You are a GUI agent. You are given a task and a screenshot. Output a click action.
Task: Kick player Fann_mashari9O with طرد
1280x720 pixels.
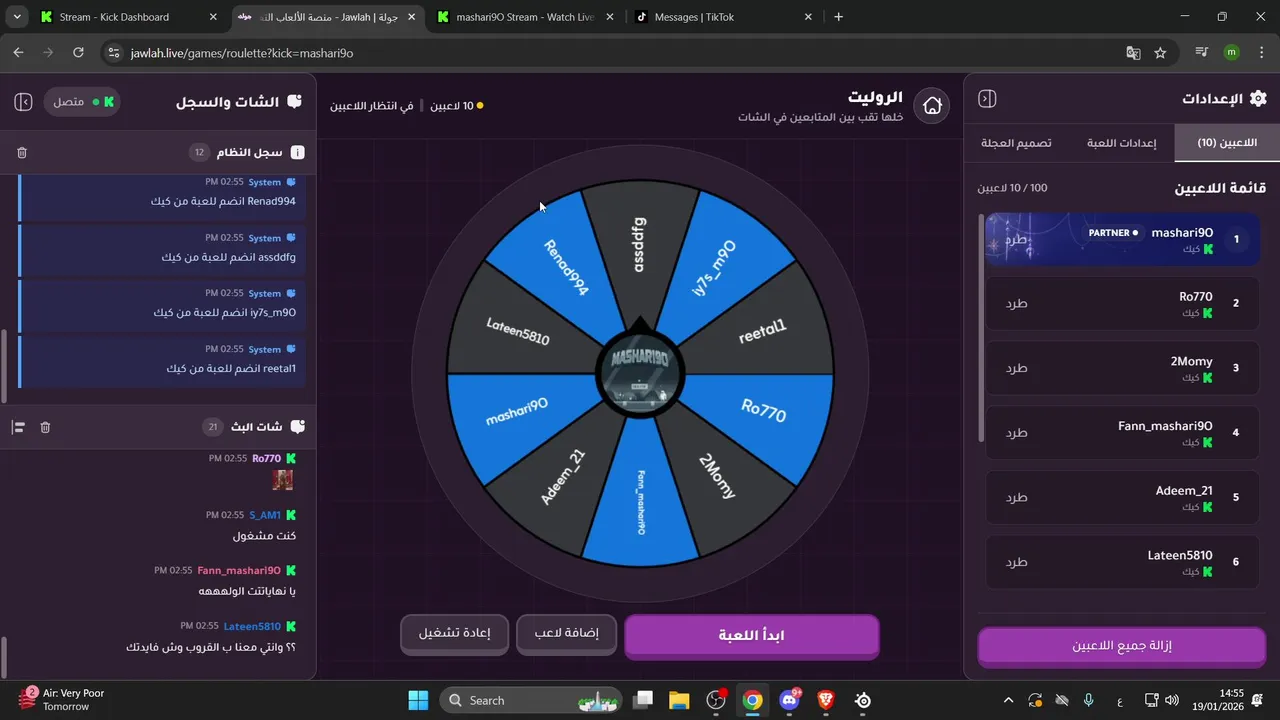click(x=1016, y=433)
